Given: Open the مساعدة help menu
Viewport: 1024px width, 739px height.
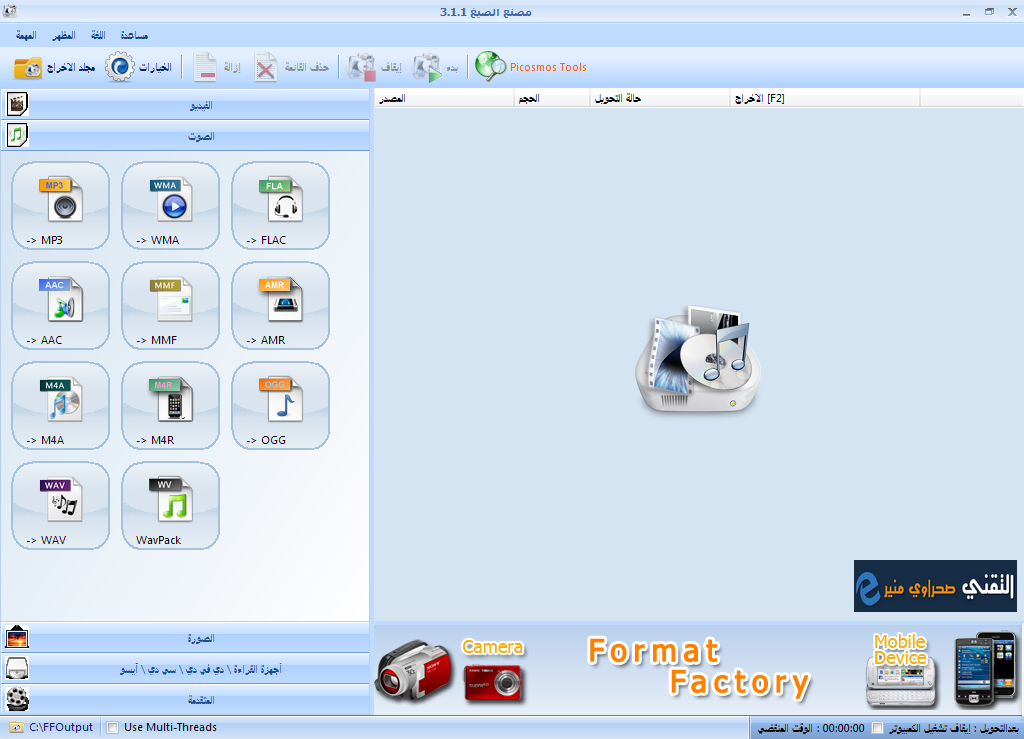Looking at the screenshot, I should click(x=134, y=35).
